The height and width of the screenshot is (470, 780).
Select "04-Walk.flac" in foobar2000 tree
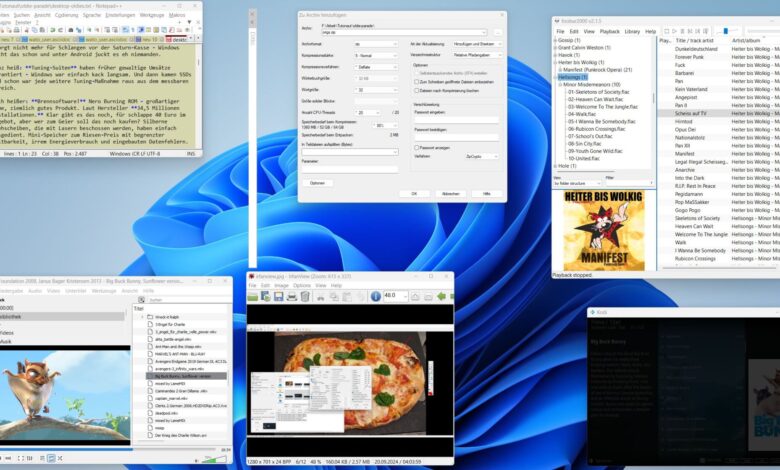[x=581, y=114]
